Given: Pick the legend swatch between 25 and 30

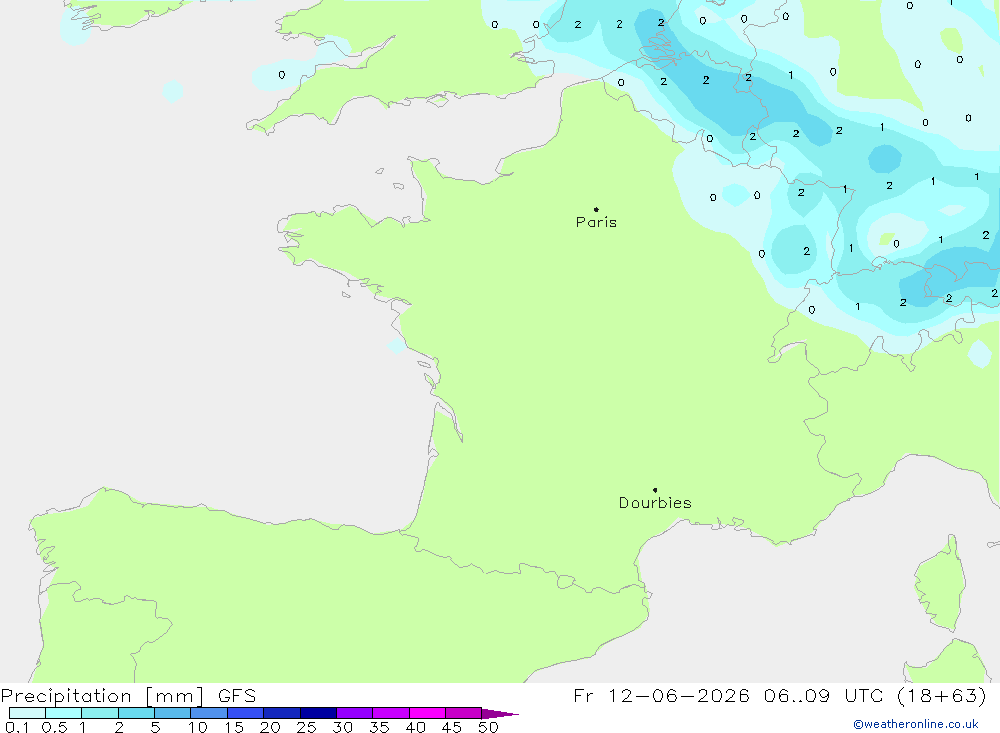Looking at the screenshot, I should 318,713.
